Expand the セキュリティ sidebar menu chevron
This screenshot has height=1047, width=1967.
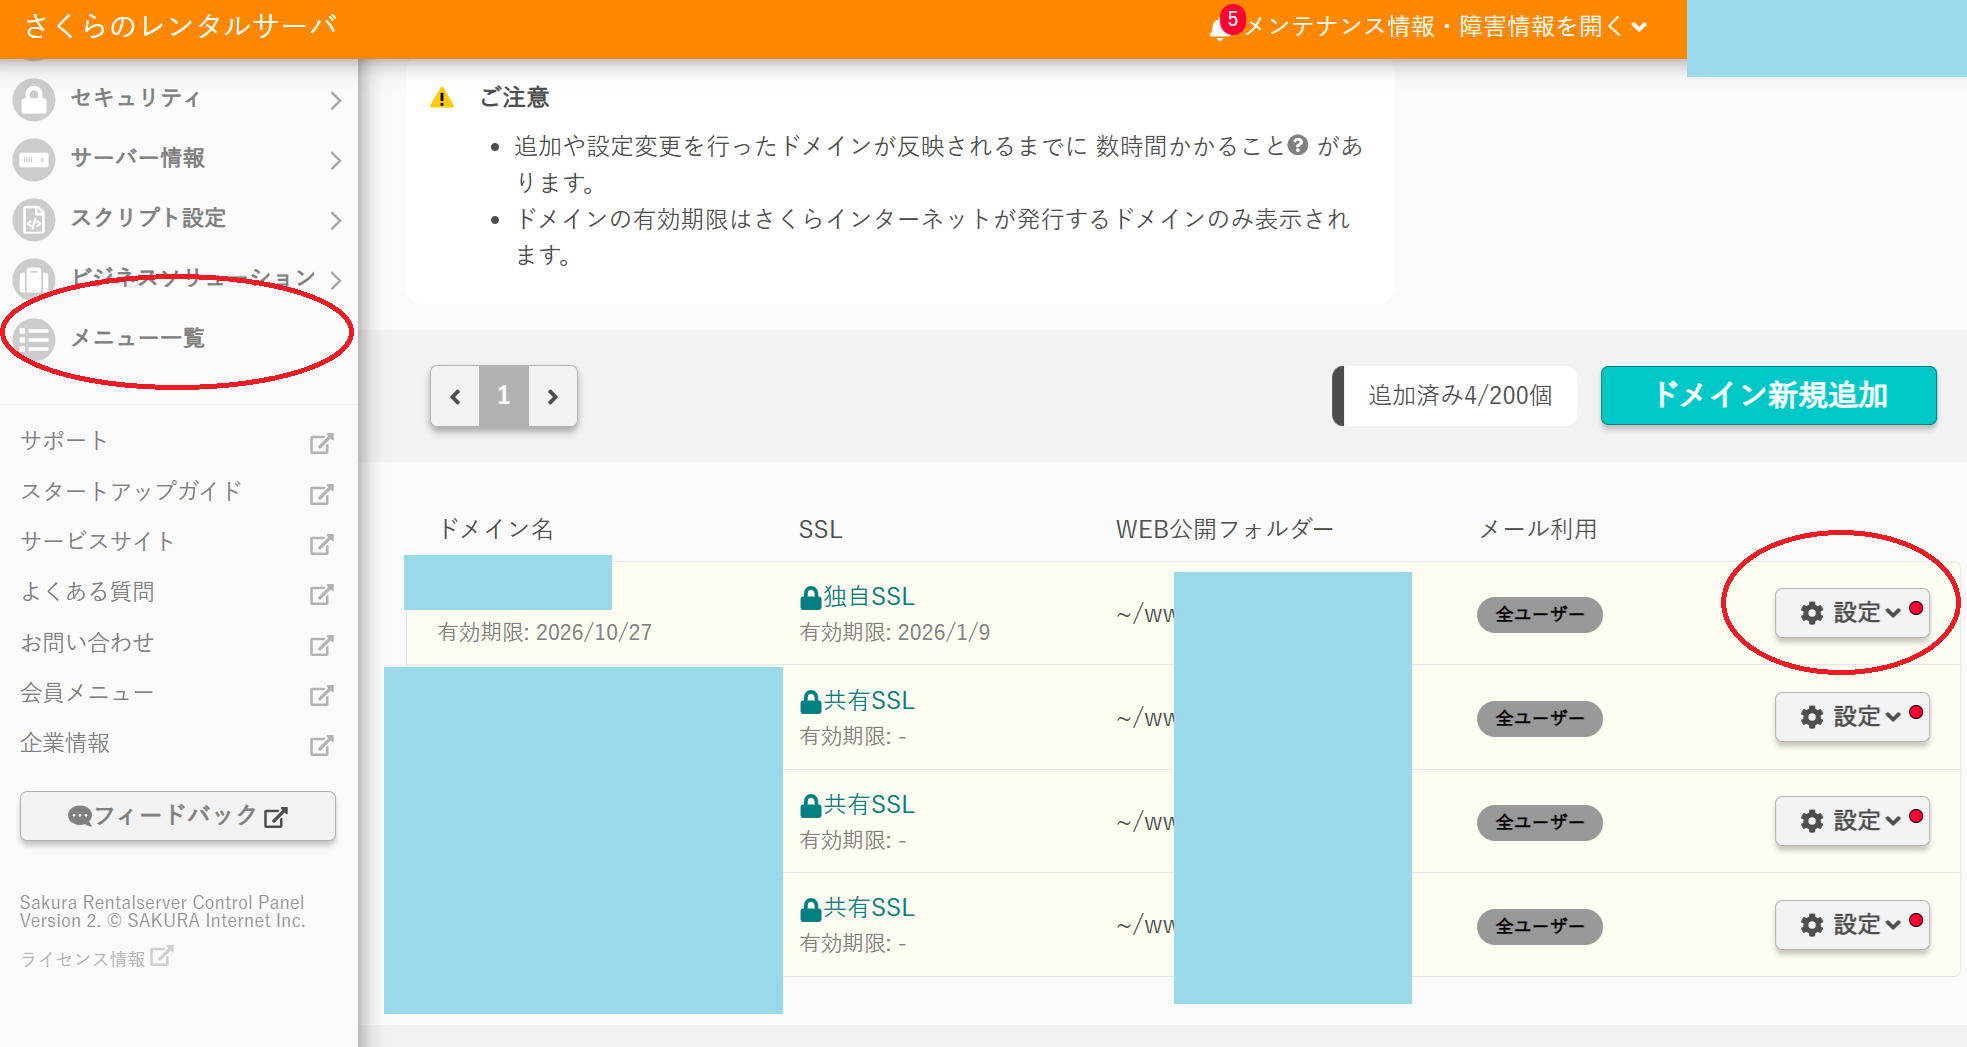[335, 100]
